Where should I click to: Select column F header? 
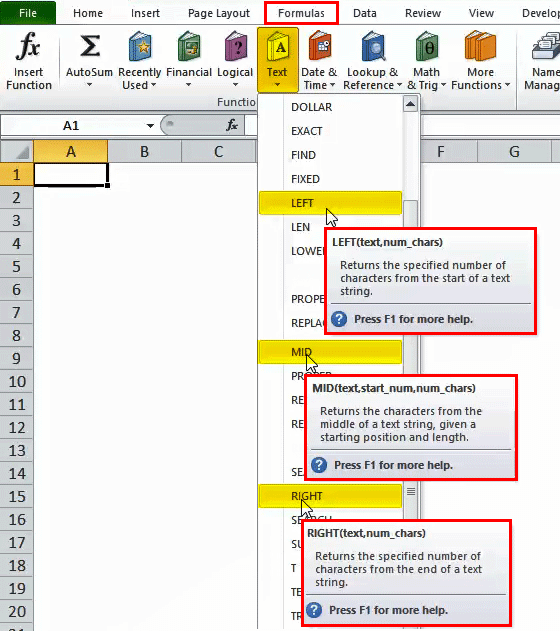(441, 152)
